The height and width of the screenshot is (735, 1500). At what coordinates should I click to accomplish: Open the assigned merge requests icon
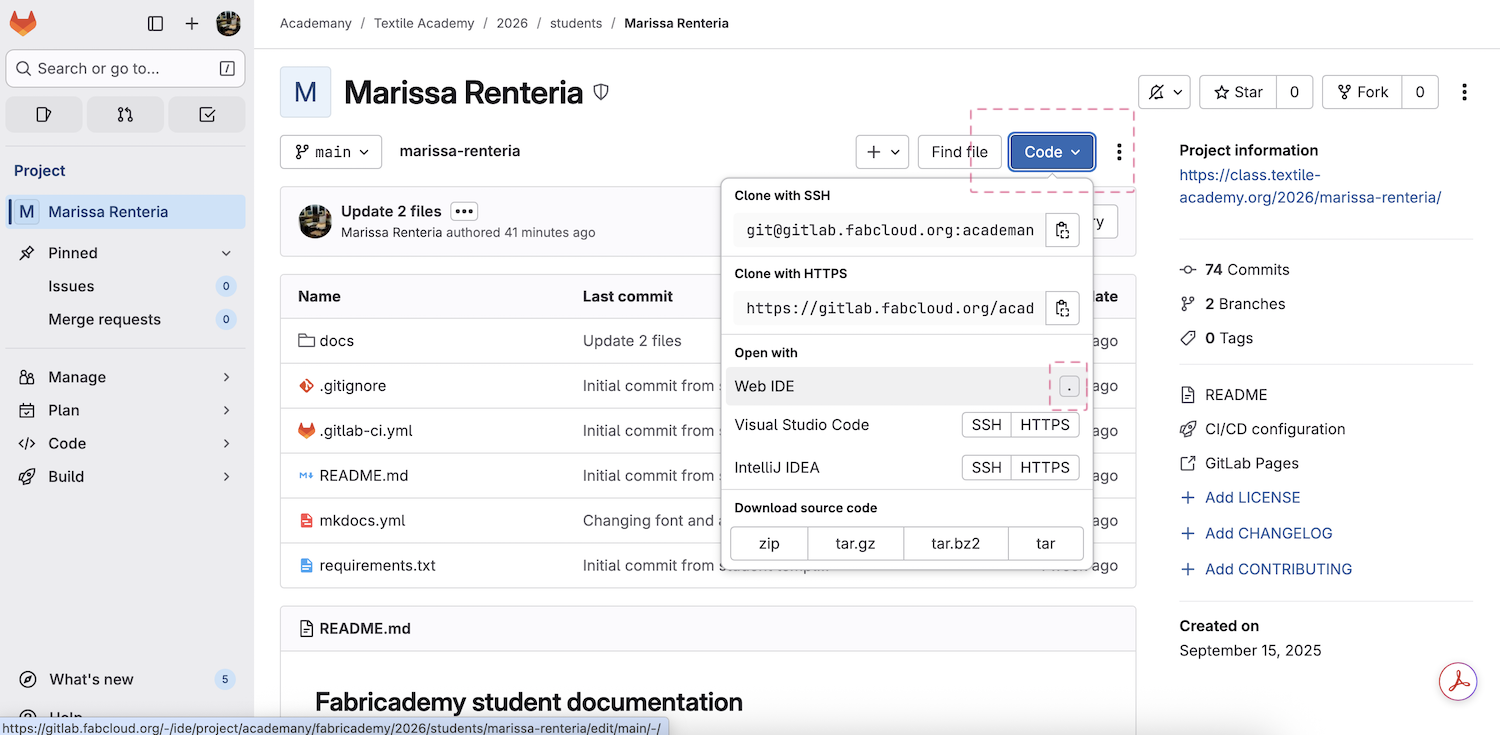click(x=125, y=115)
